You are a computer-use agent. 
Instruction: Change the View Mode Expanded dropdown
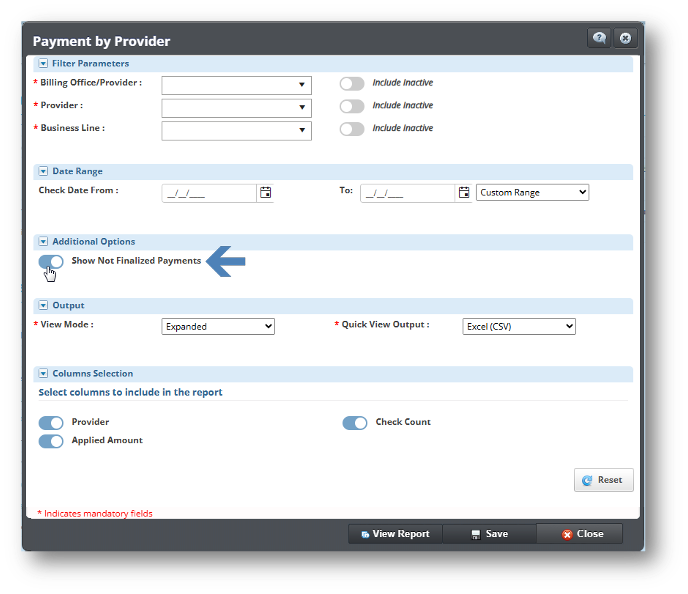click(218, 326)
